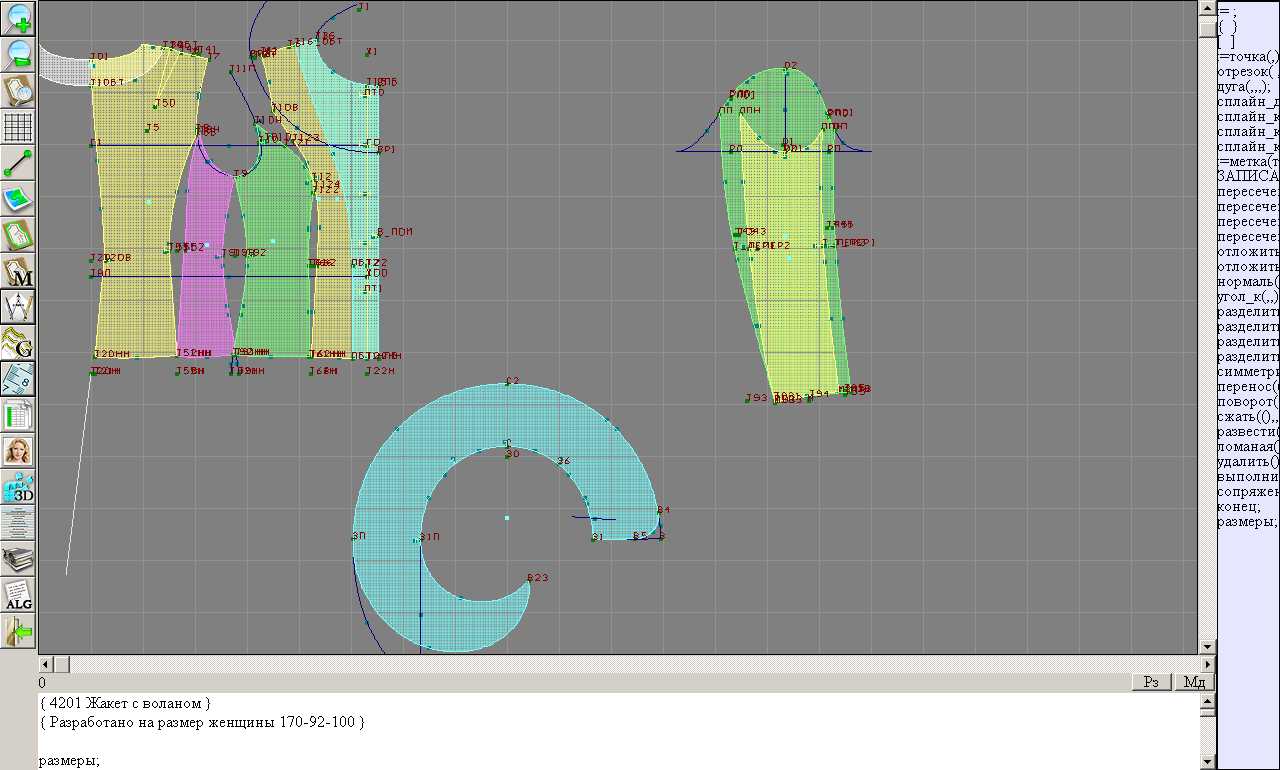Open the 3D view icon
The height and width of the screenshot is (770, 1280).
pos(19,487)
